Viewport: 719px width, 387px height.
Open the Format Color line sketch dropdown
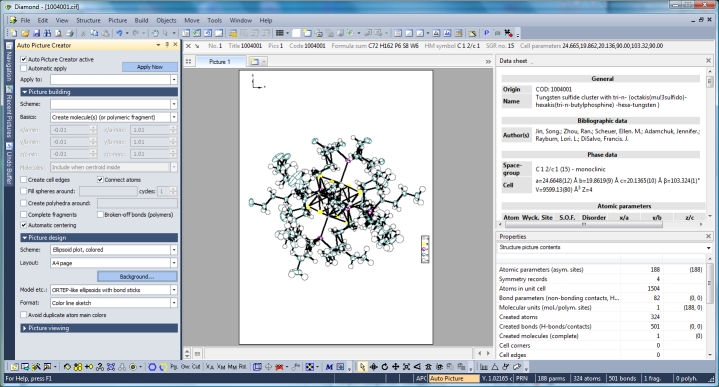pyautogui.click(x=174, y=303)
